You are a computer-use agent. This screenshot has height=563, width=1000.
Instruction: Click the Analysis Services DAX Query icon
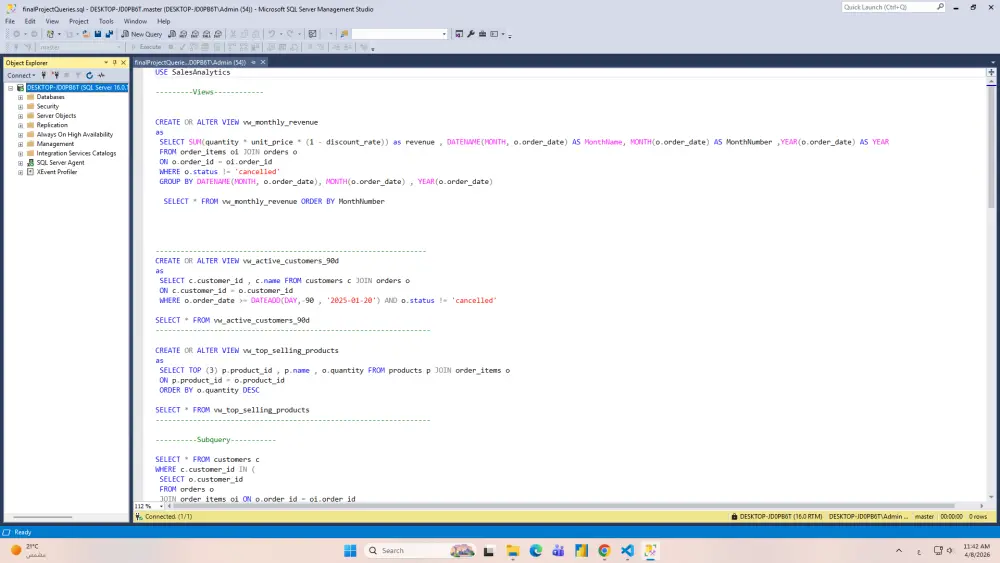click(x=217, y=34)
